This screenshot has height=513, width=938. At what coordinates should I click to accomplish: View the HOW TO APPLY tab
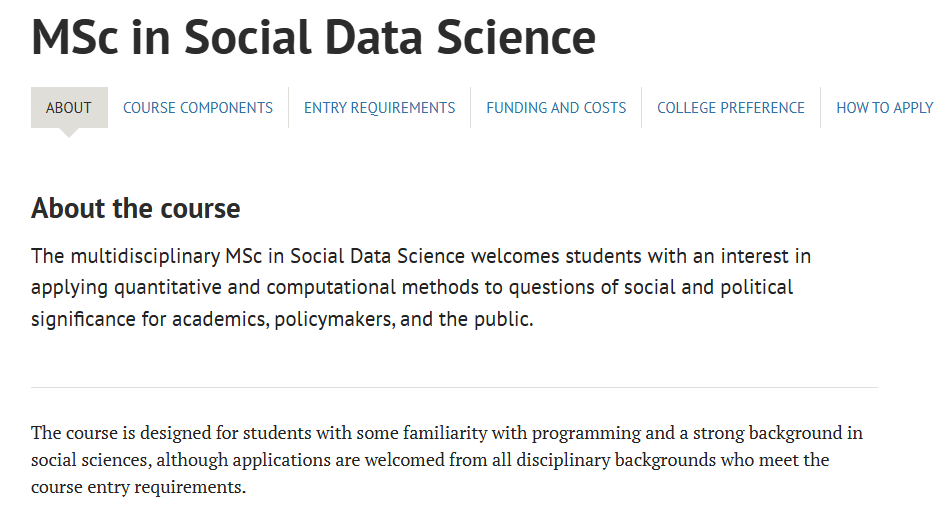884,108
